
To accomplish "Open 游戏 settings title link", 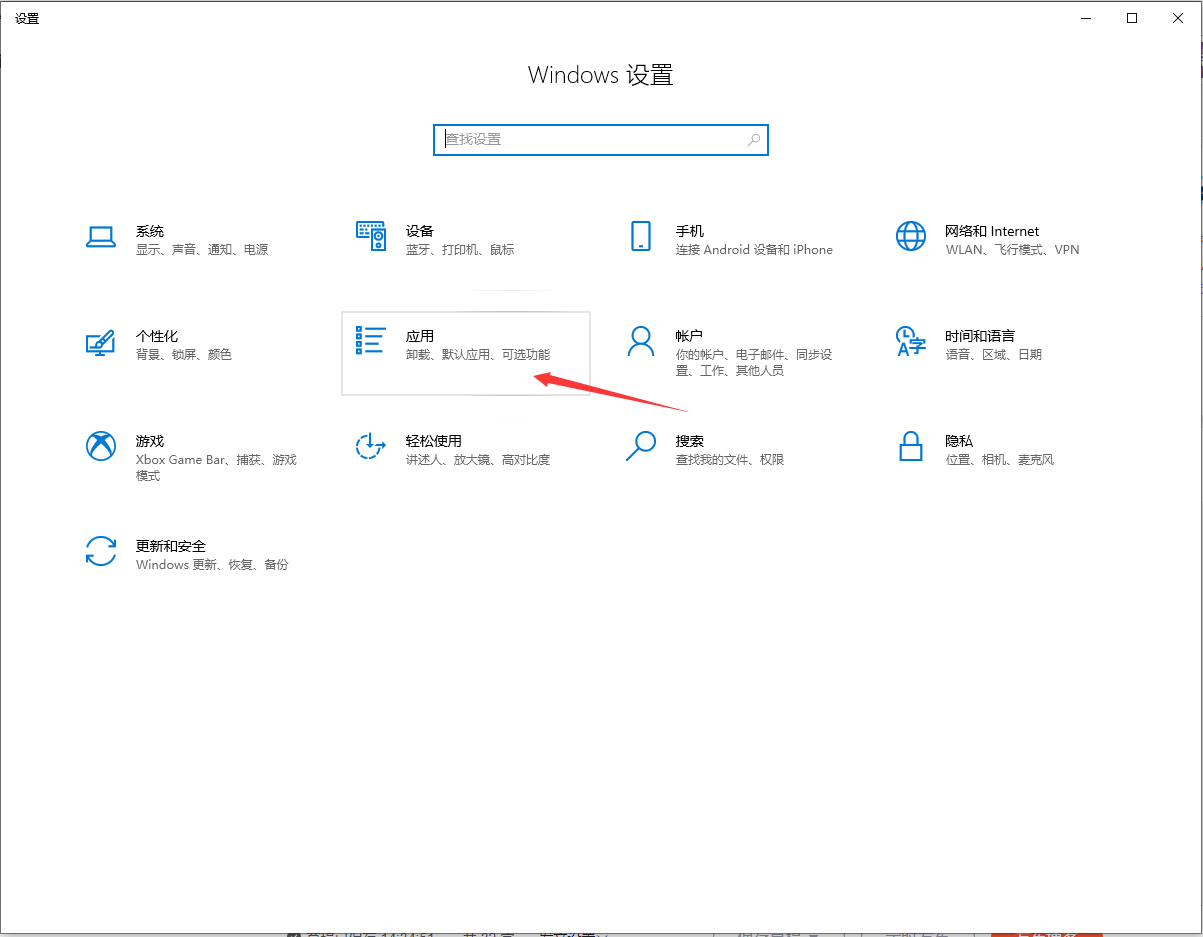I will tap(150, 441).
